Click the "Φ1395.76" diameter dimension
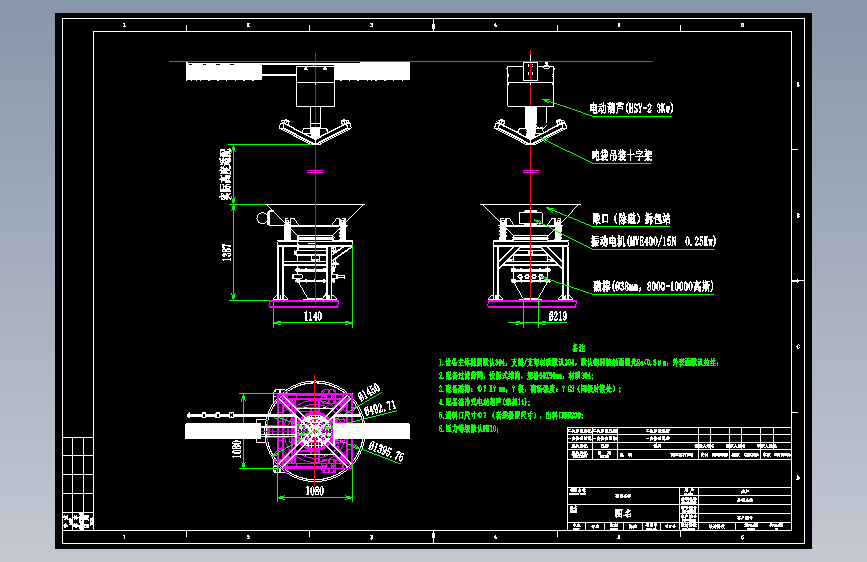This screenshot has width=867, height=562. click(x=386, y=451)
